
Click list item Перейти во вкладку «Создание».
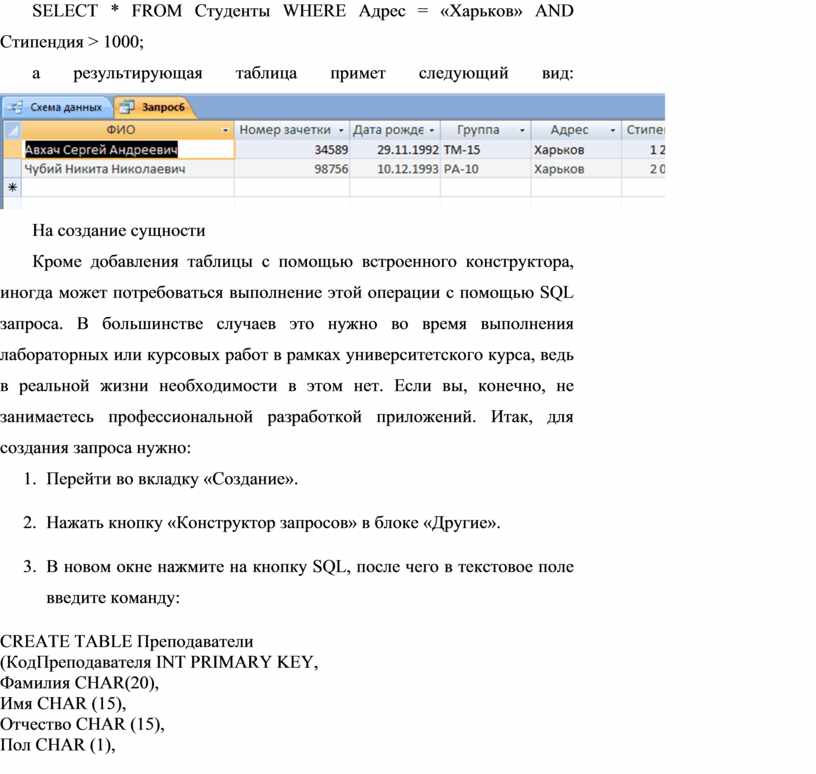click(172, 478)
